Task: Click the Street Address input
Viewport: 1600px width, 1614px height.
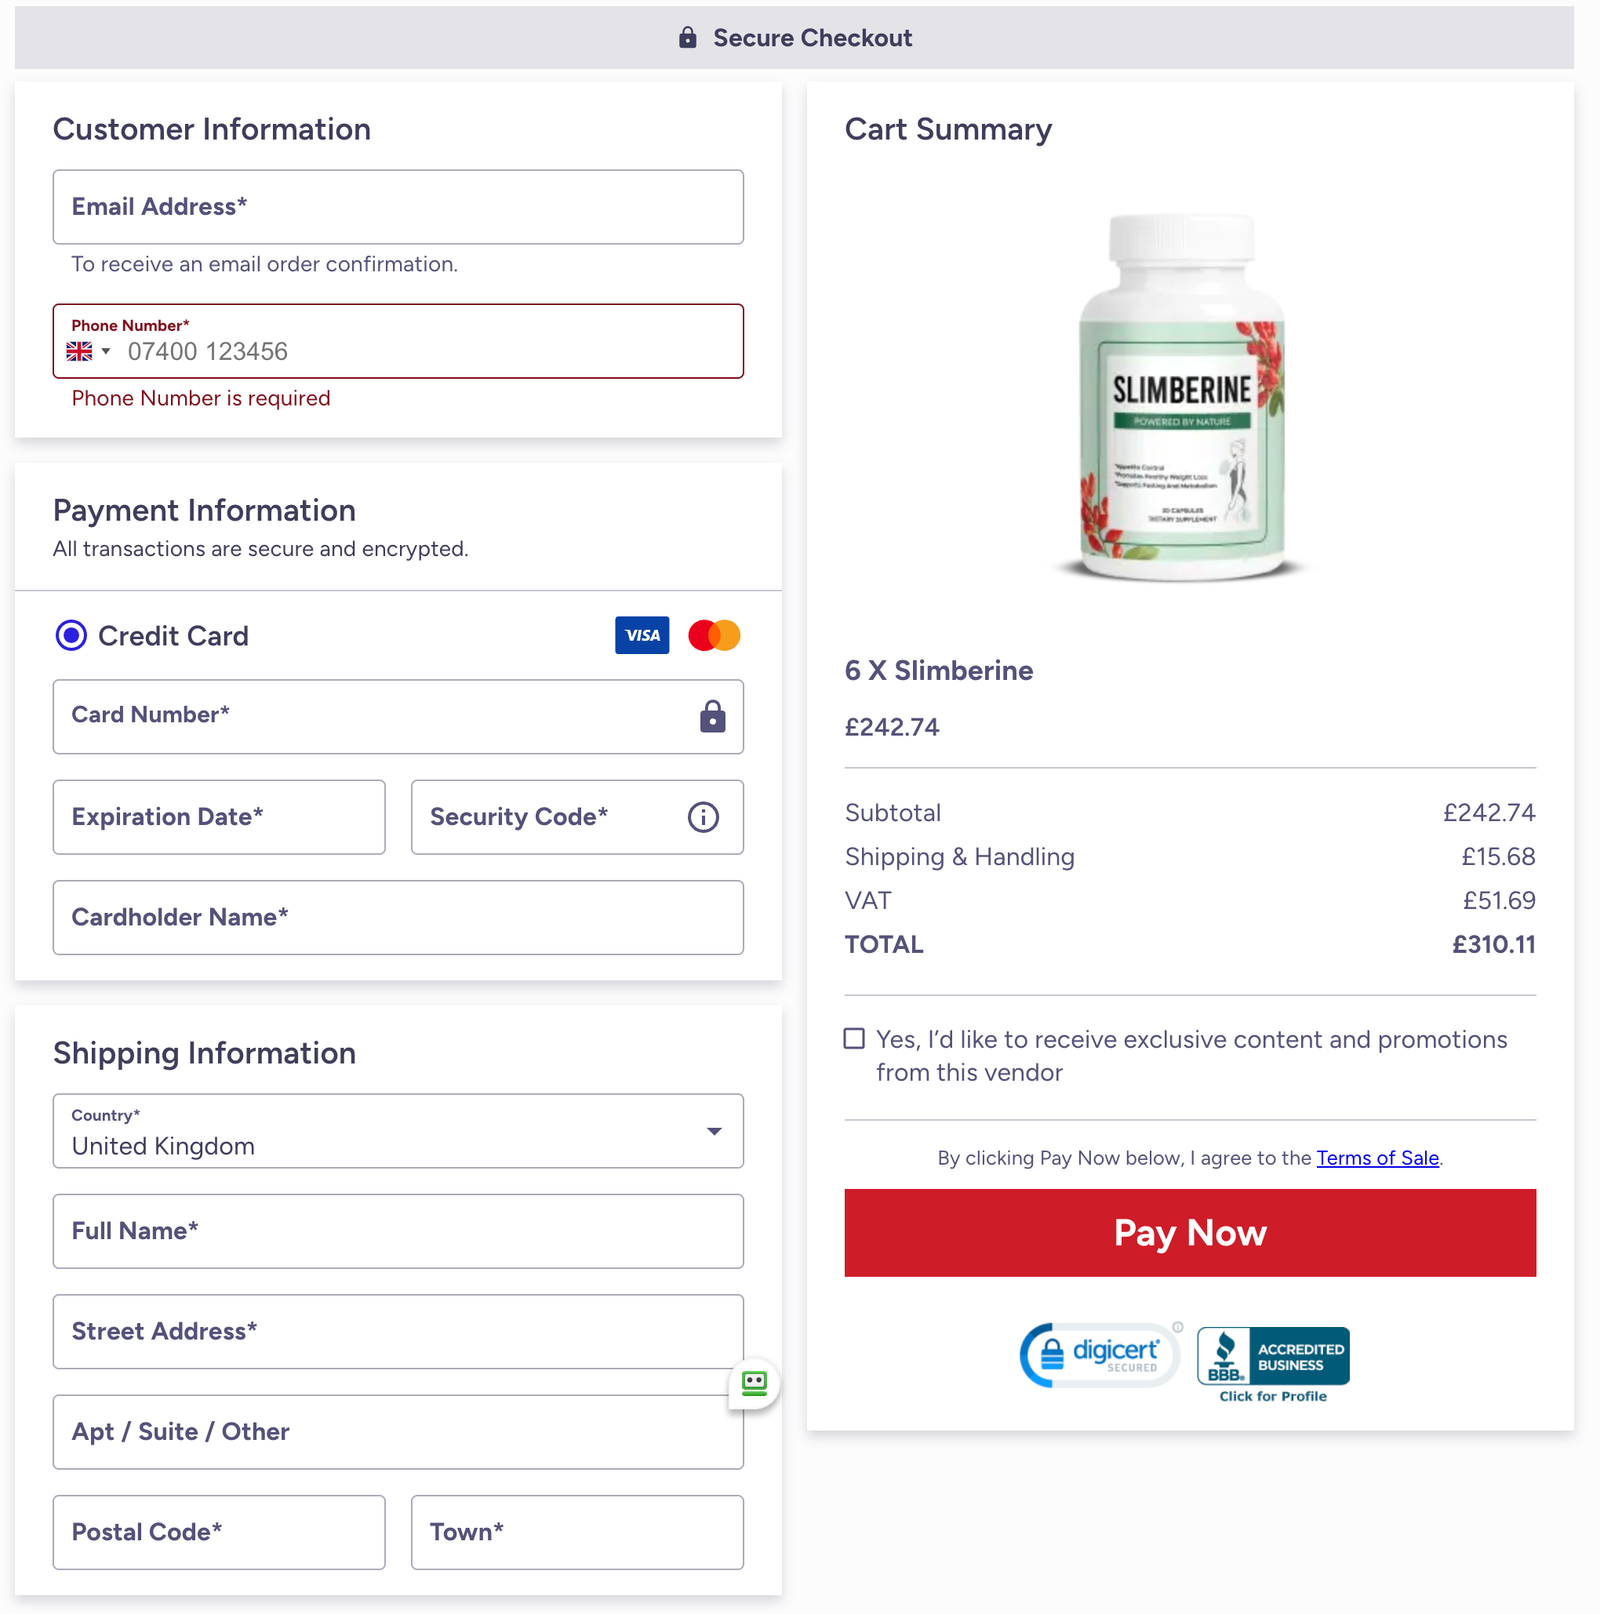Action: click(x=398, y=1331)
